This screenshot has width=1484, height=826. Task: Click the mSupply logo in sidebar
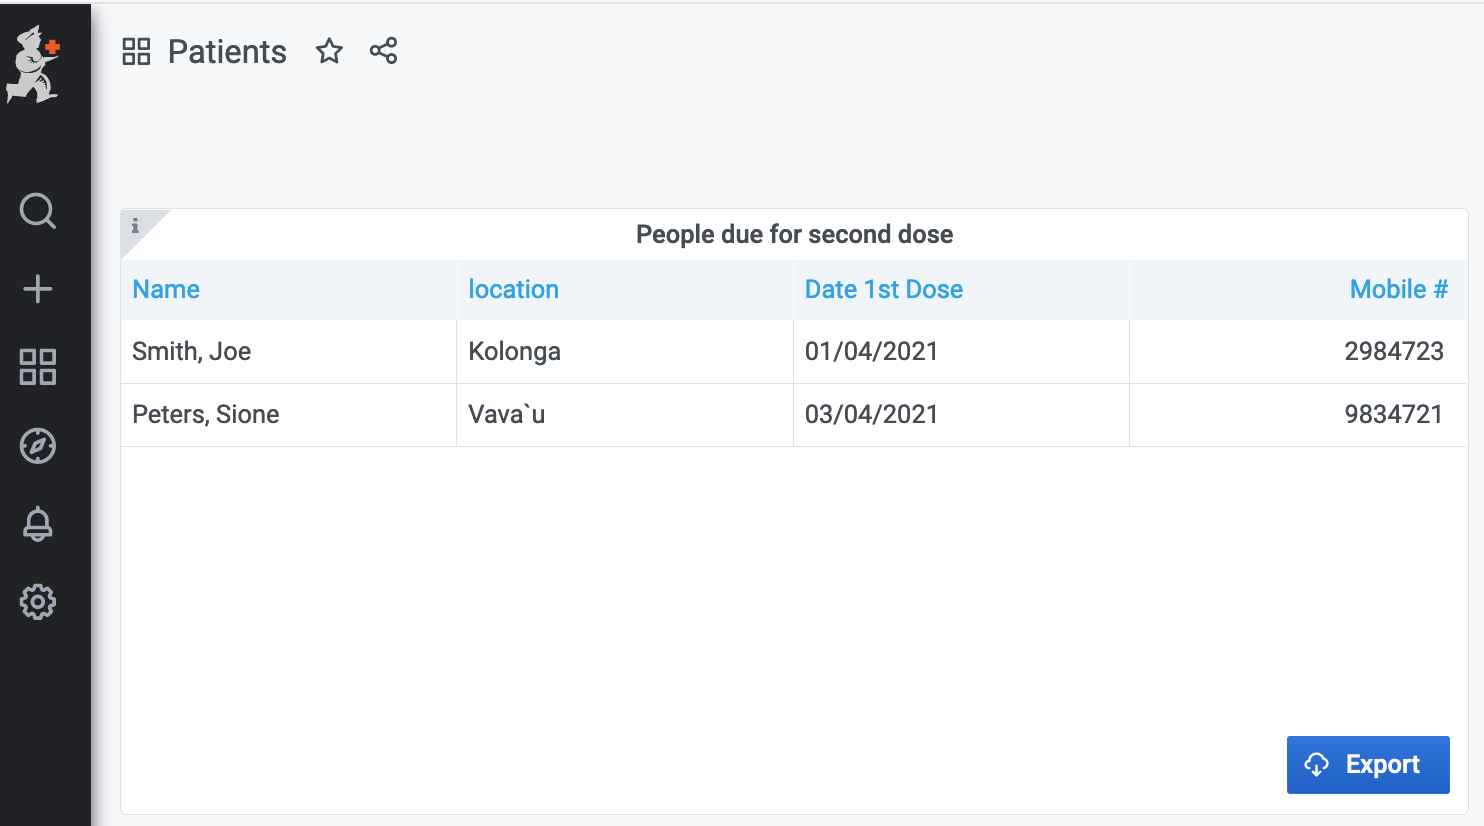coord(34,65)
